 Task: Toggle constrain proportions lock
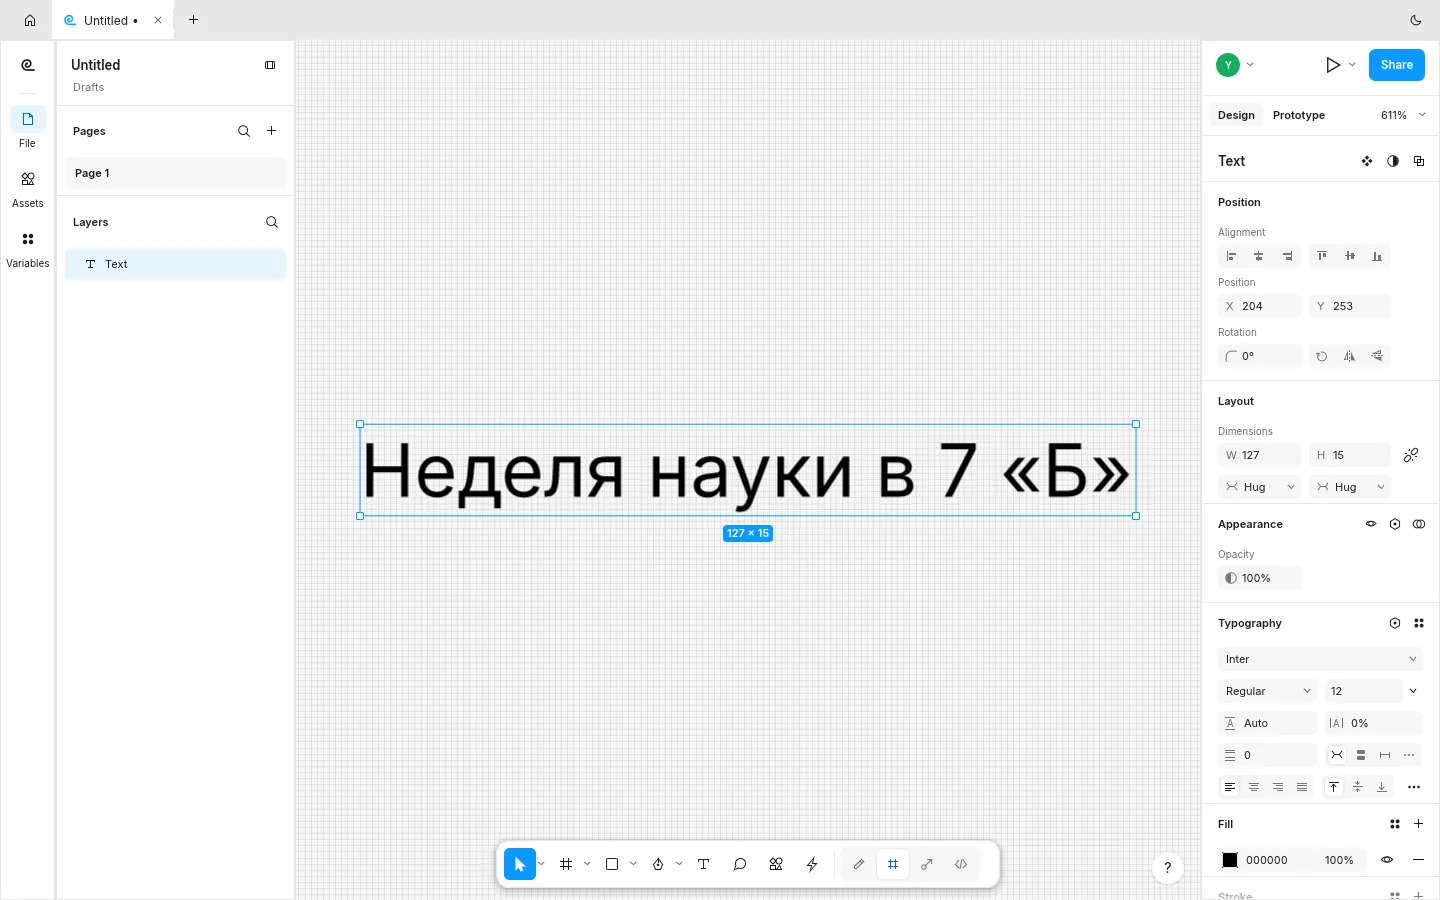[1411, 455]
